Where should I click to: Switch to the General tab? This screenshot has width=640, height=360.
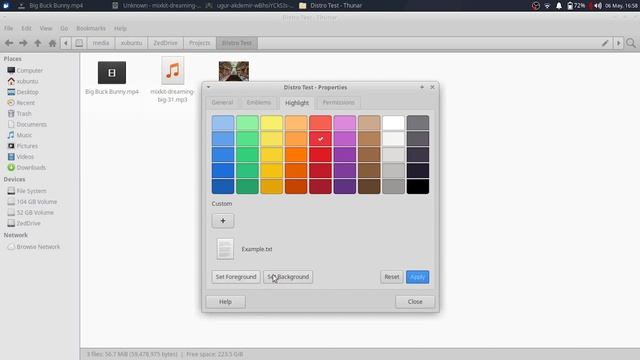pos(222,102)
